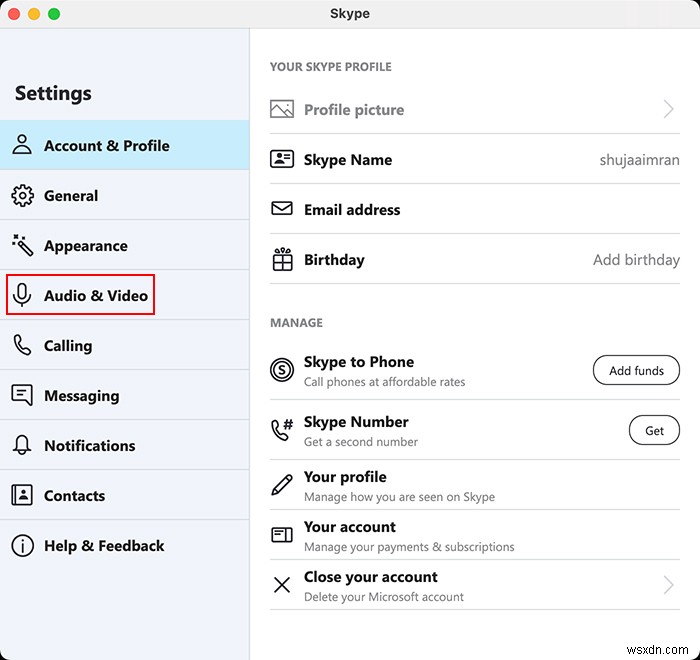Click the Skype Name label
Image resolution: width=700 pixels, height=660 pixels.
coord(348,160)
